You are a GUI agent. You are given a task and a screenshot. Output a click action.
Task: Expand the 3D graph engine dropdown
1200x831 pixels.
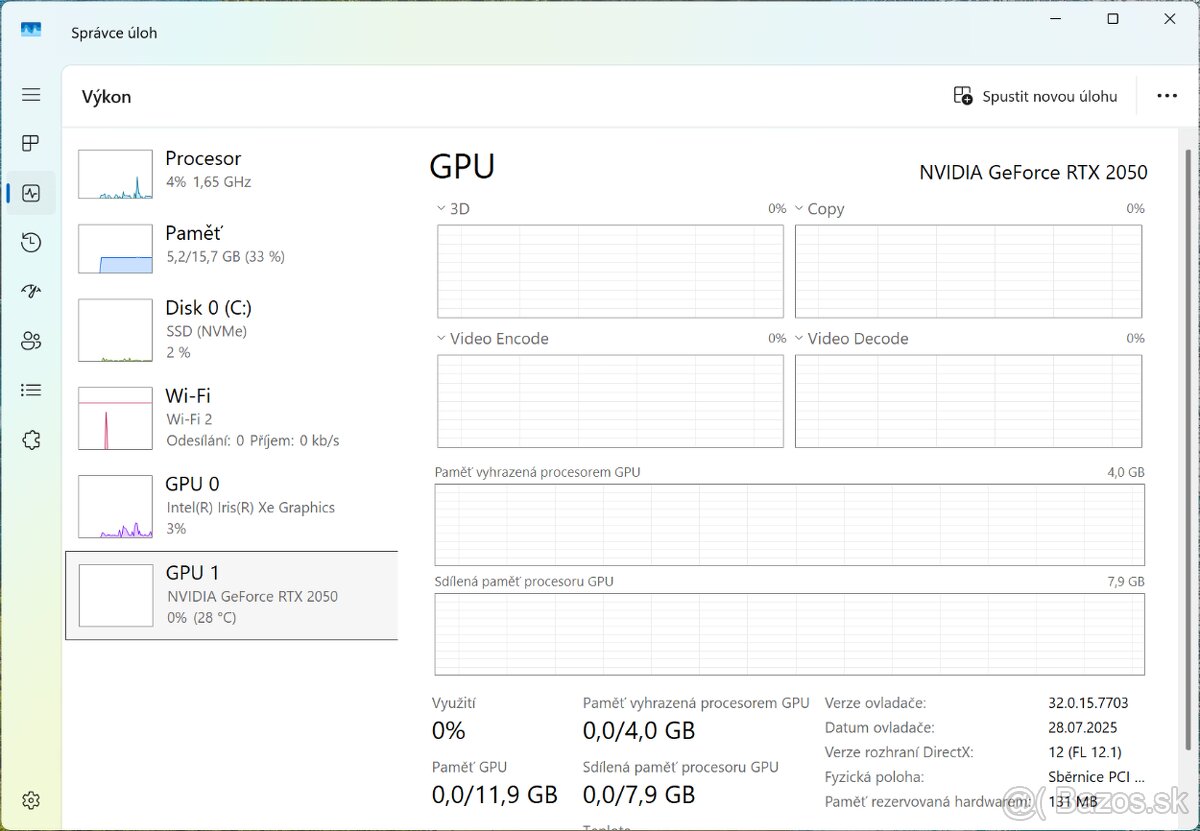click(442, 209)
